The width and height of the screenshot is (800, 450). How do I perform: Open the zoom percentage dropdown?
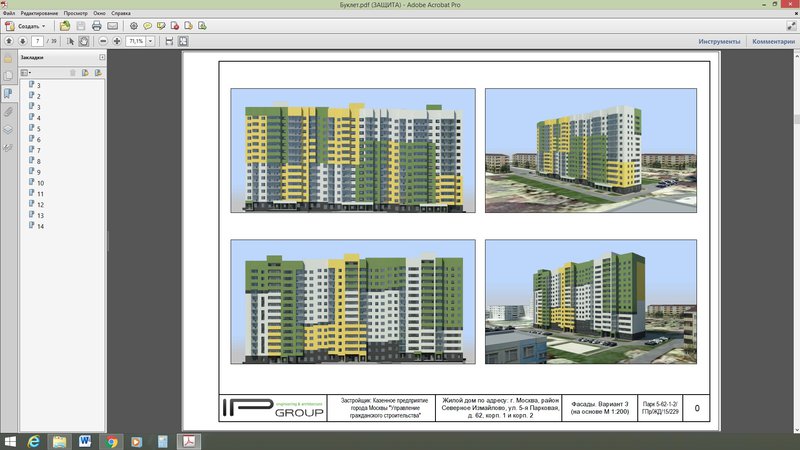pos(150,42)
